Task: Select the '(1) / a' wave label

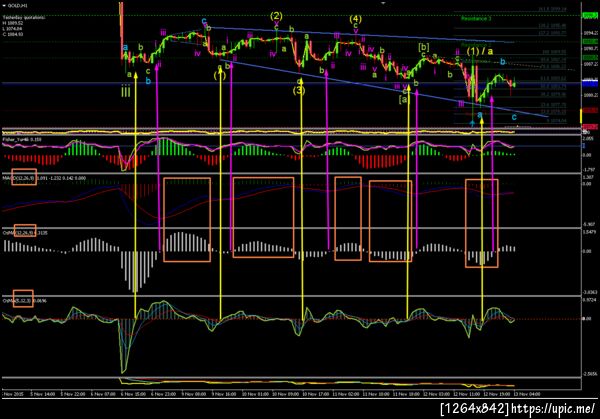Action: click(480, 51)
